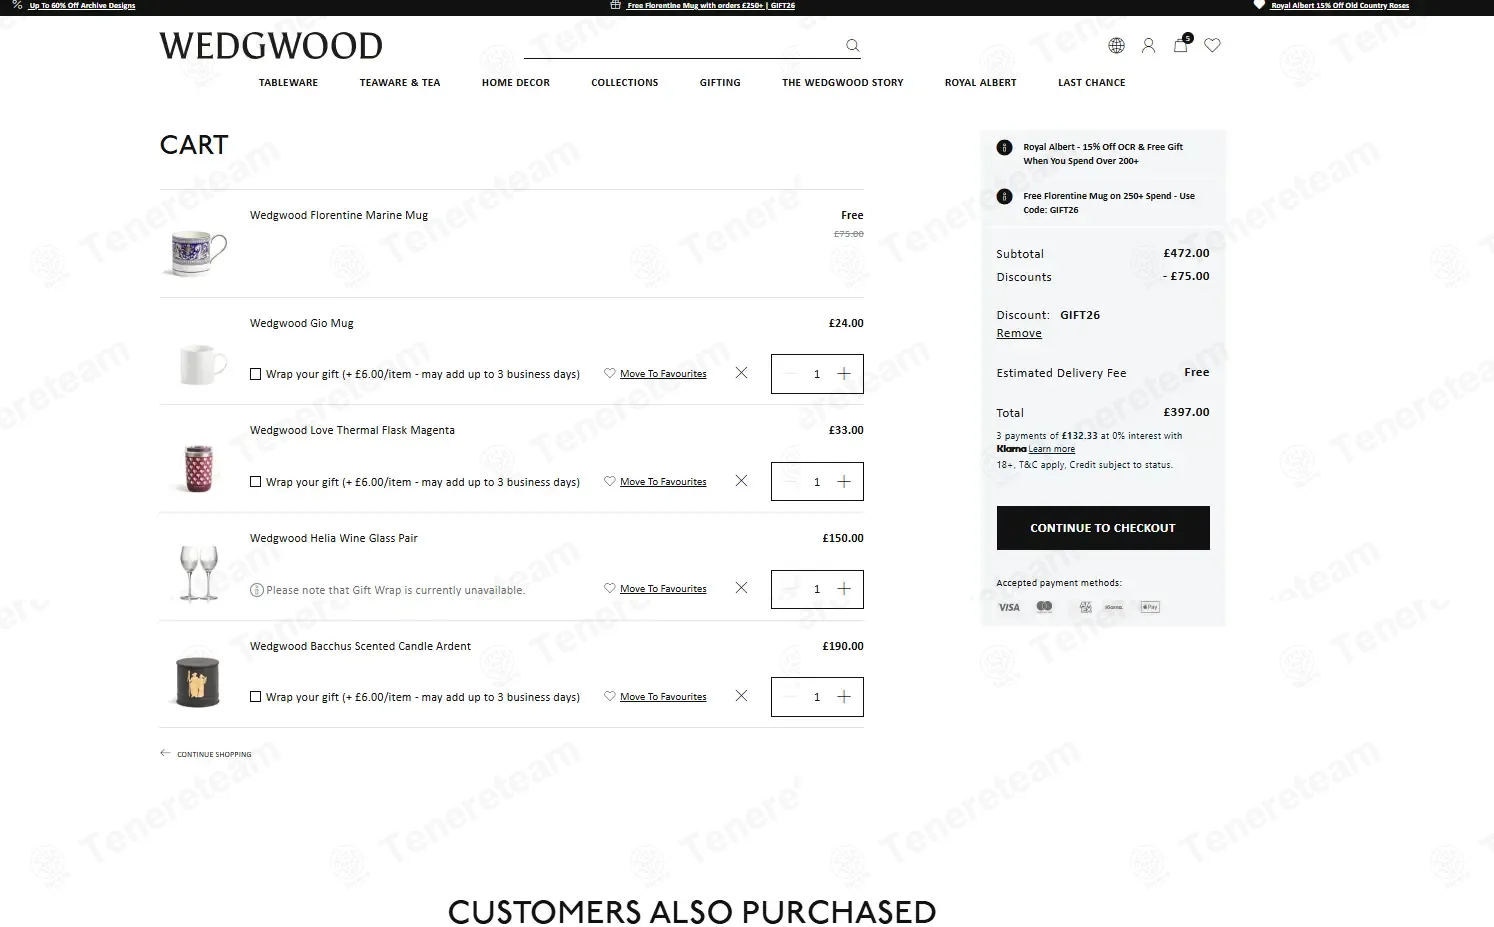Open Love Thermal Flask Magenta thumbnail
Image resolution: width=1494 pixels, height=927 pixels.
point(199,468)
